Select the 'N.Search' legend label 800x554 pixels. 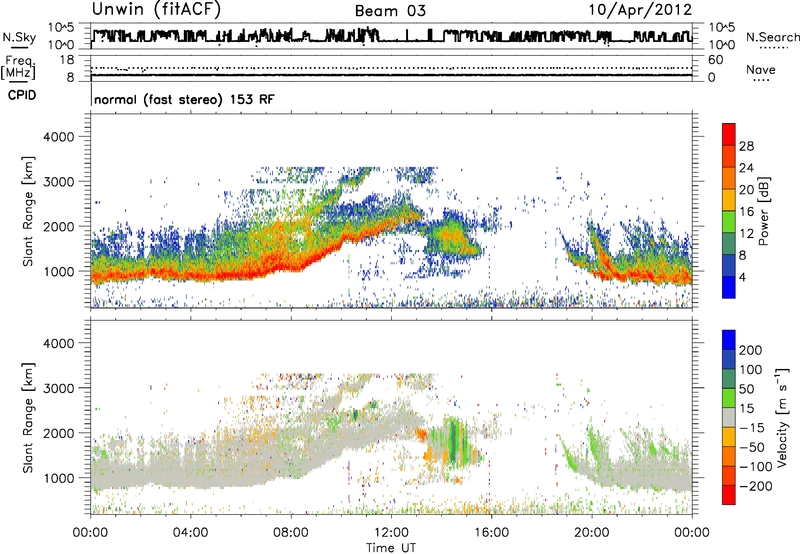pos(772,37)
